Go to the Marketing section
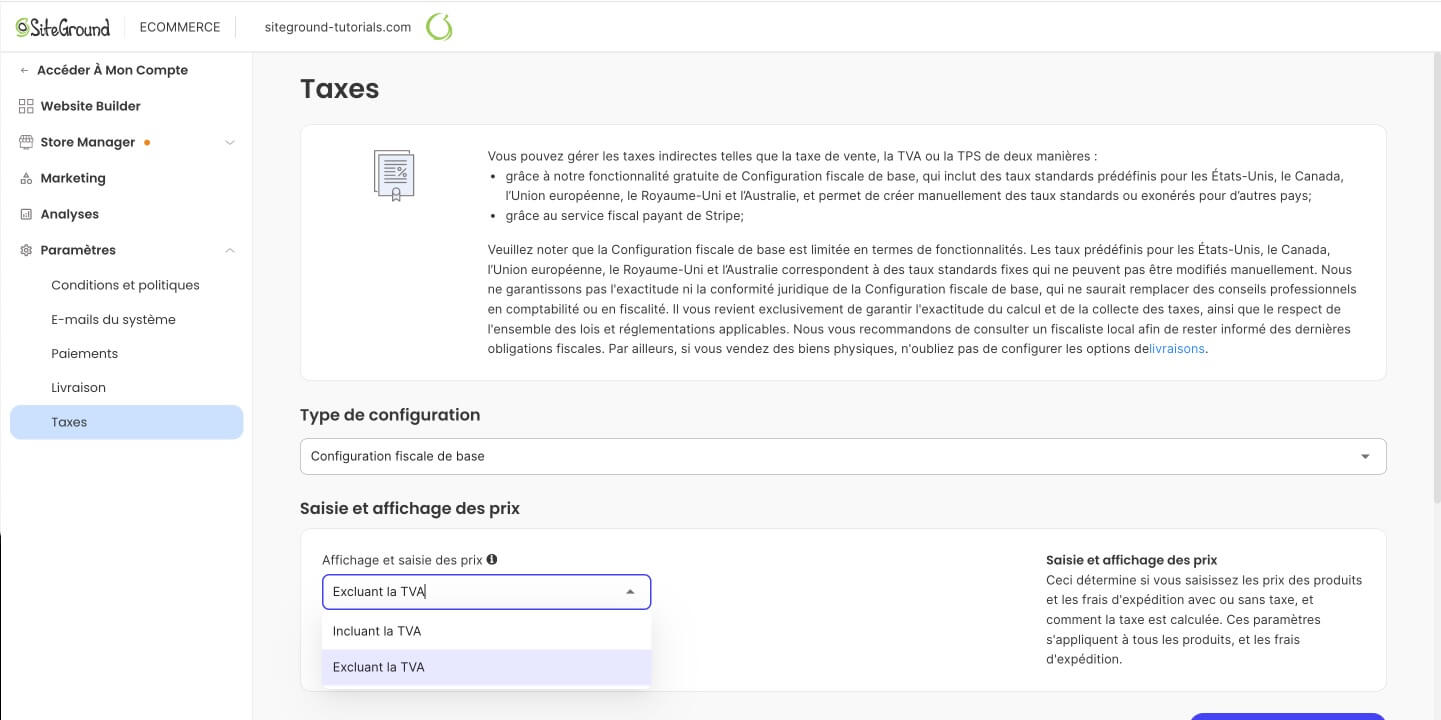 click(x=72, y=178)
